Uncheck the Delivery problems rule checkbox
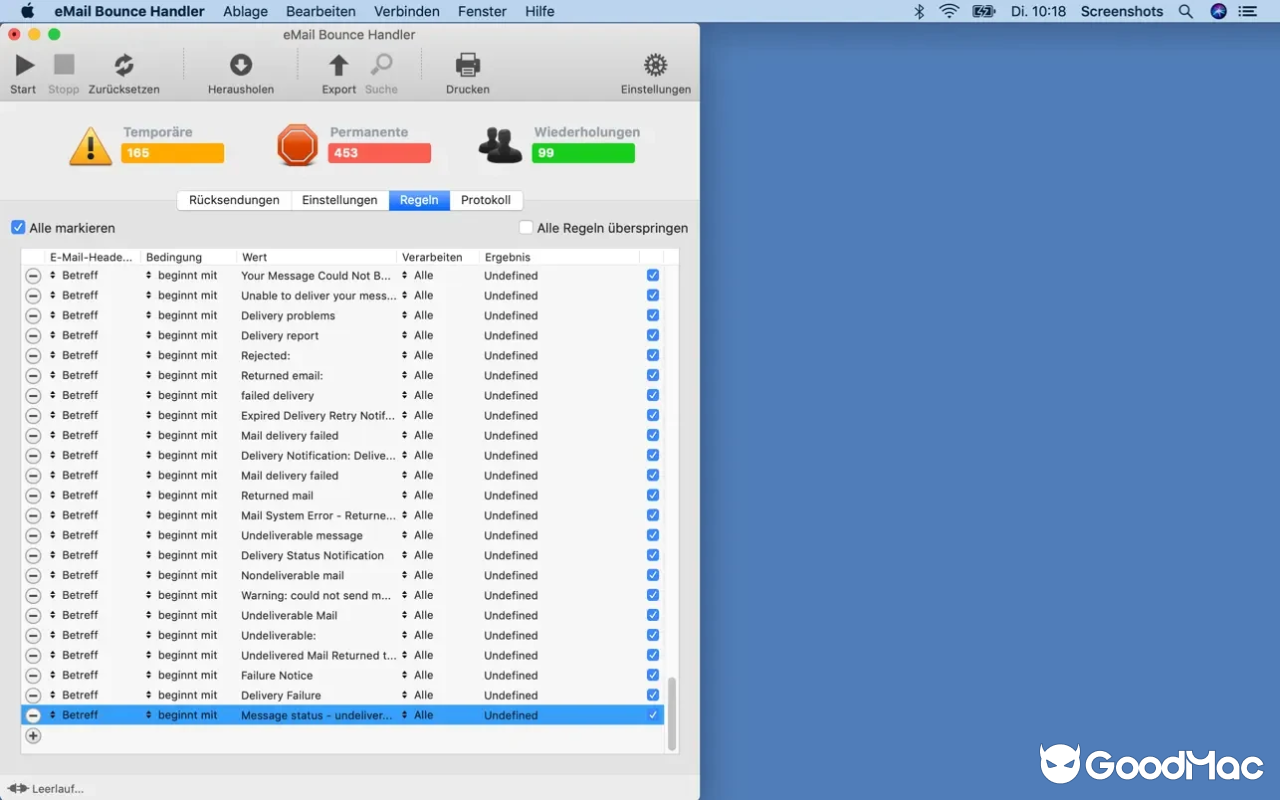The image size is (1280, 800). [652, 315]
